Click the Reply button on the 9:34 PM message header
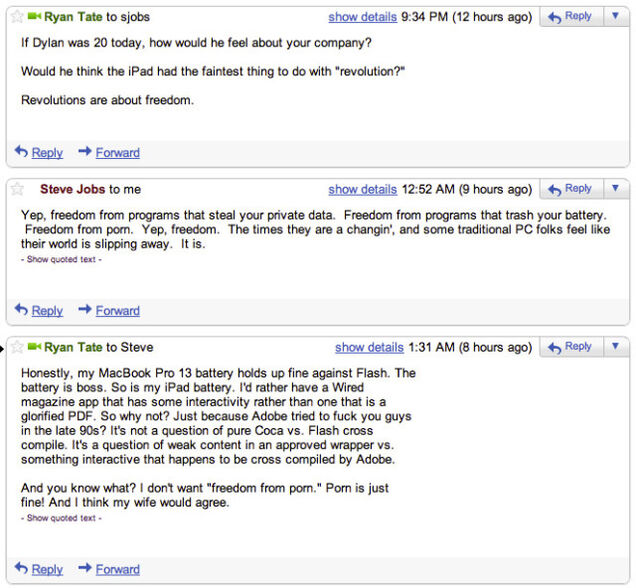This screenshot has height=588, width=636. click(x=571, y=17)
